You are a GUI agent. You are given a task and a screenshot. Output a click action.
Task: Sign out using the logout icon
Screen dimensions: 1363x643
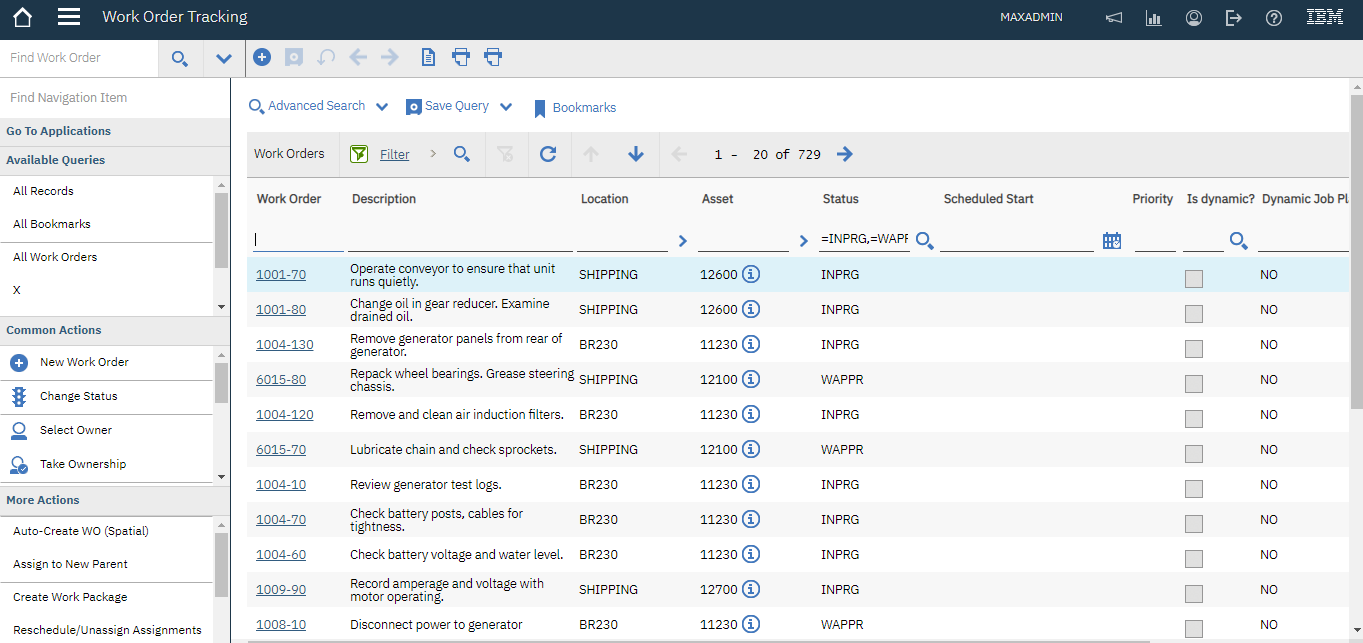[1233, 17]
